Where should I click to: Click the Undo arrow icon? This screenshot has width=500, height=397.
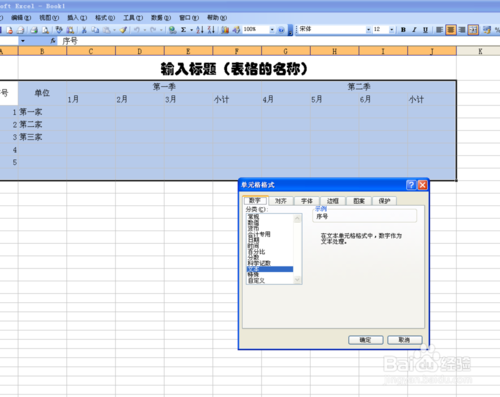tap(137, 30)
